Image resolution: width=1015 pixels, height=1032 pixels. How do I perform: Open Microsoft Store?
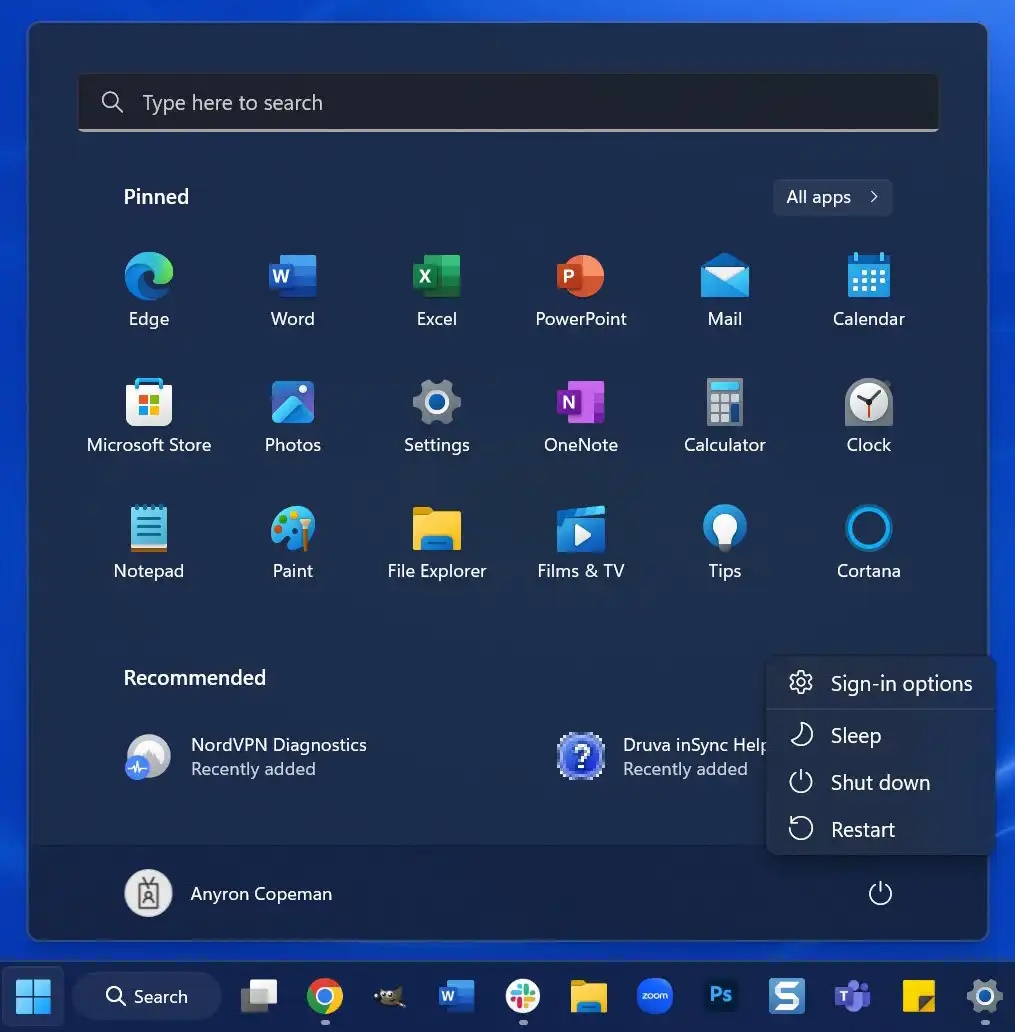[149, 416]
